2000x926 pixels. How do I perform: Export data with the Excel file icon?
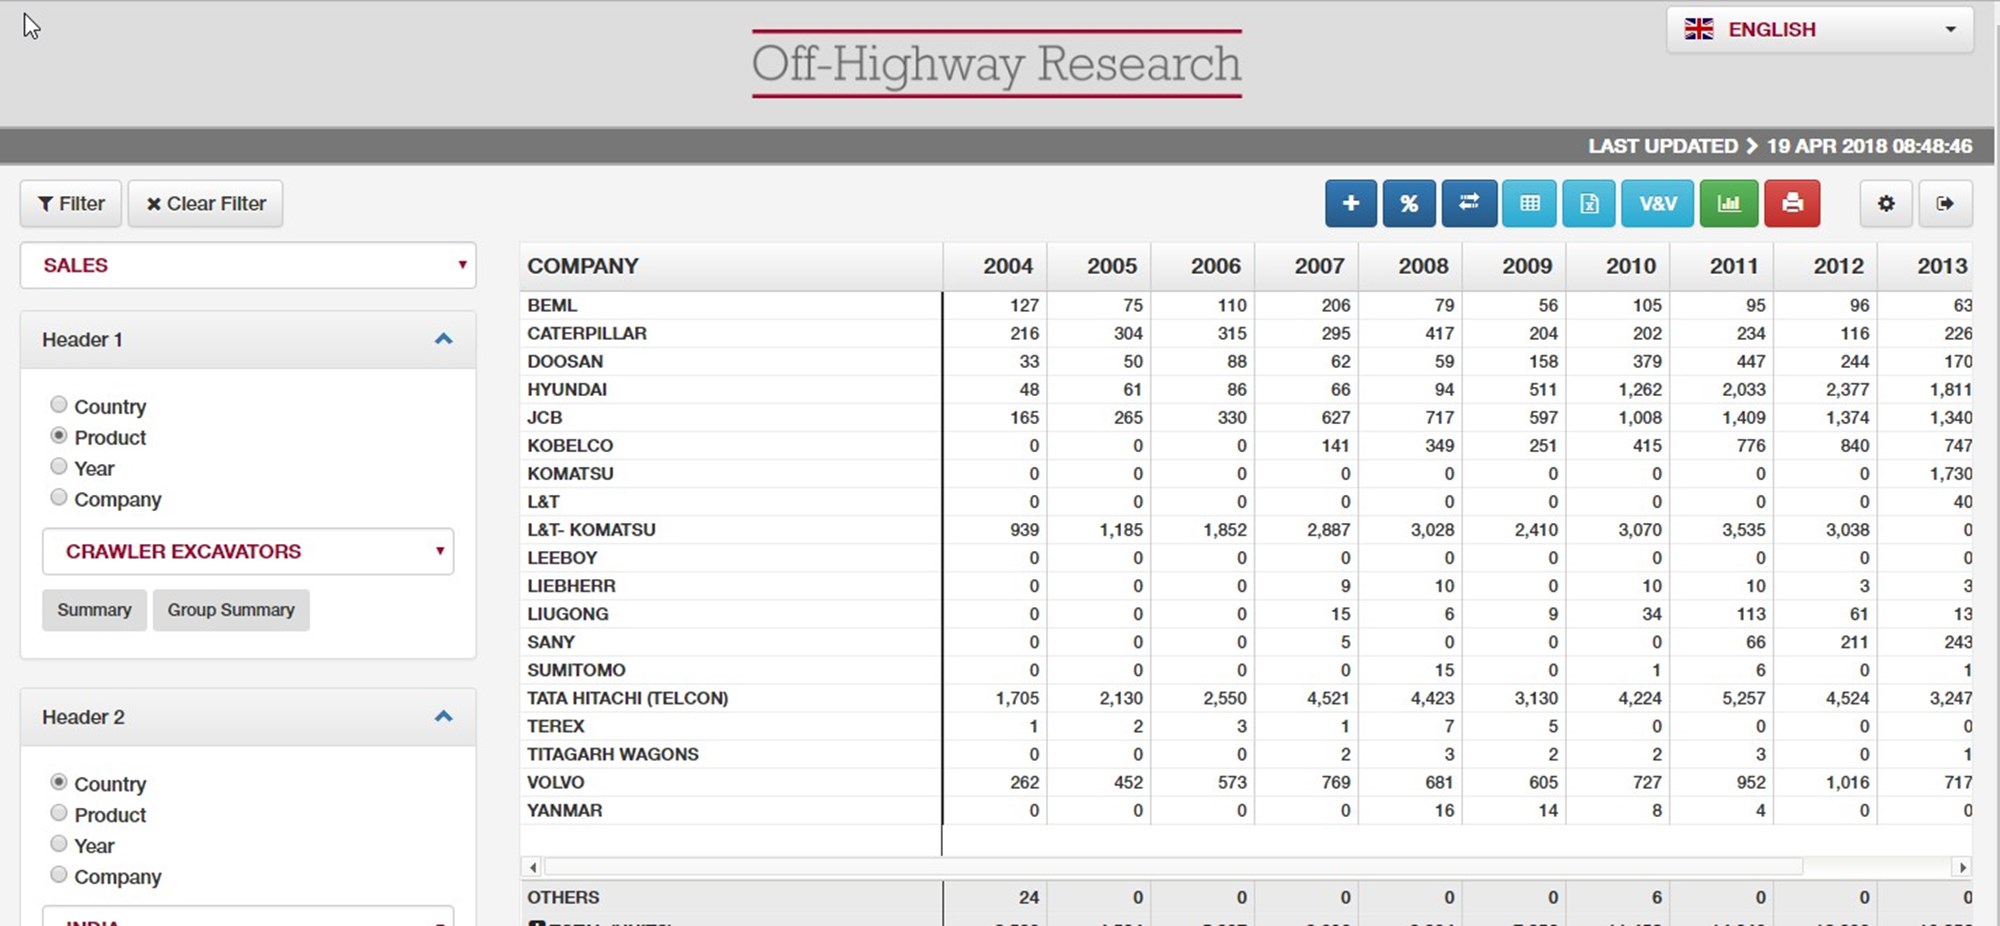(x=1589, y=204)
